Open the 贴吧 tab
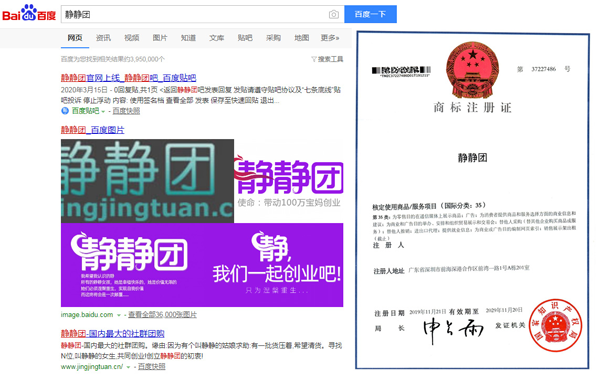The height and width of the screenshot is (380, 600). (245, 38)
